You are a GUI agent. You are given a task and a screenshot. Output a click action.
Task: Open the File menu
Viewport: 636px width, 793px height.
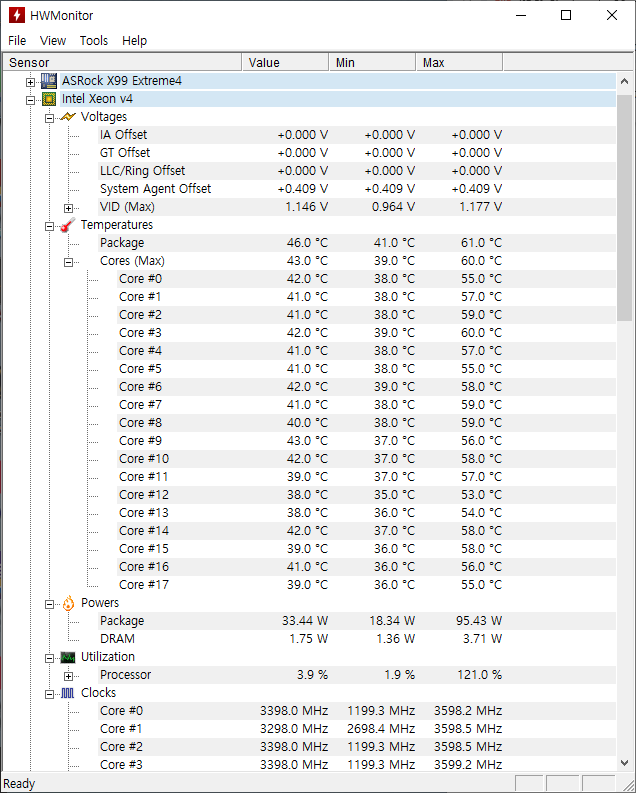(17, 40)
